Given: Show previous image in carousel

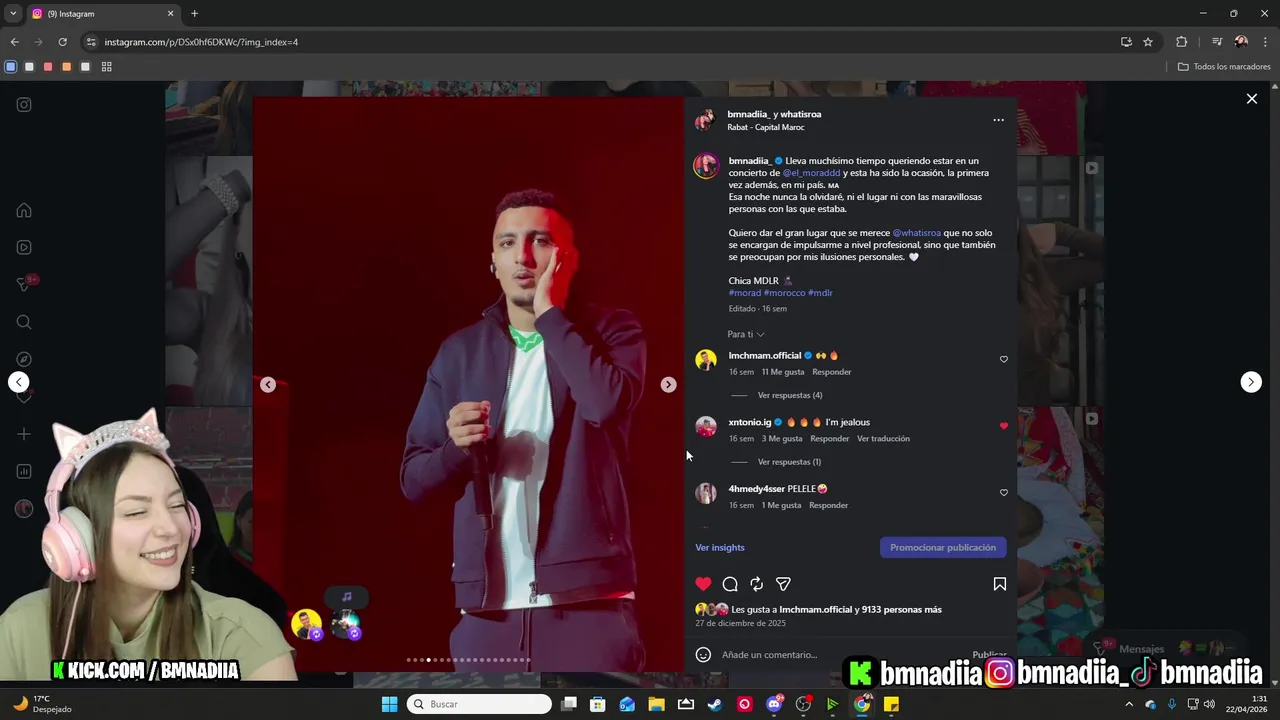Looking at the screenshot, I should pos(268,385).
